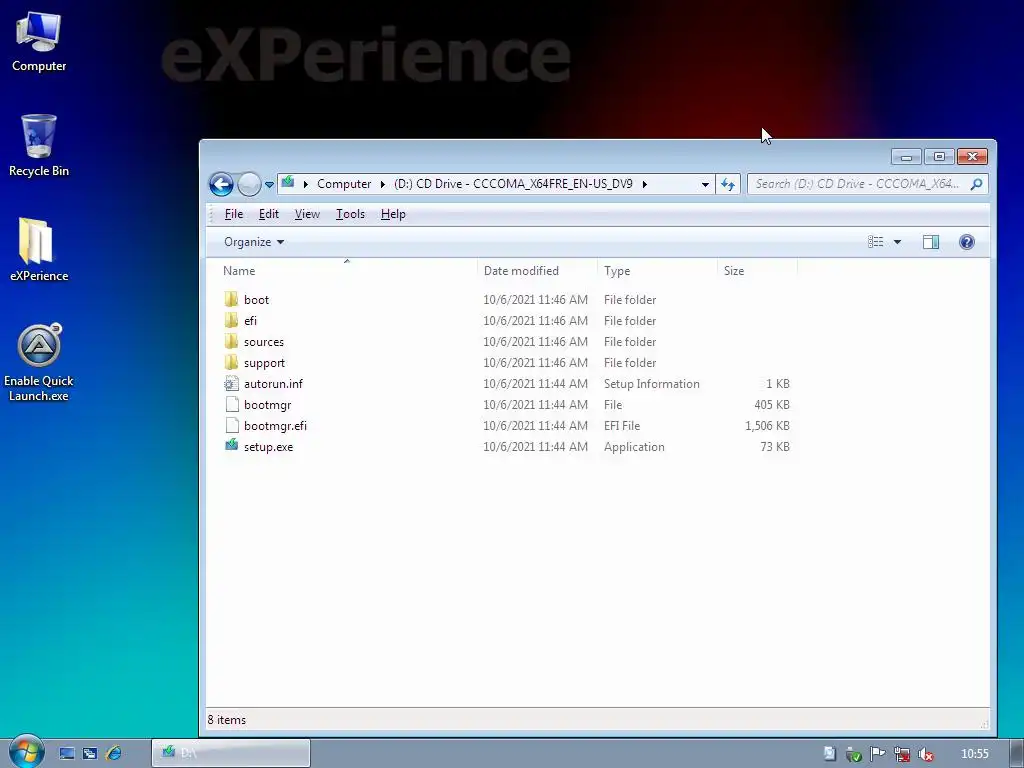Open the Recycle Bin desktop icon
The width and height of the screenshot is (1024, 768).
[x=39, y=145]
